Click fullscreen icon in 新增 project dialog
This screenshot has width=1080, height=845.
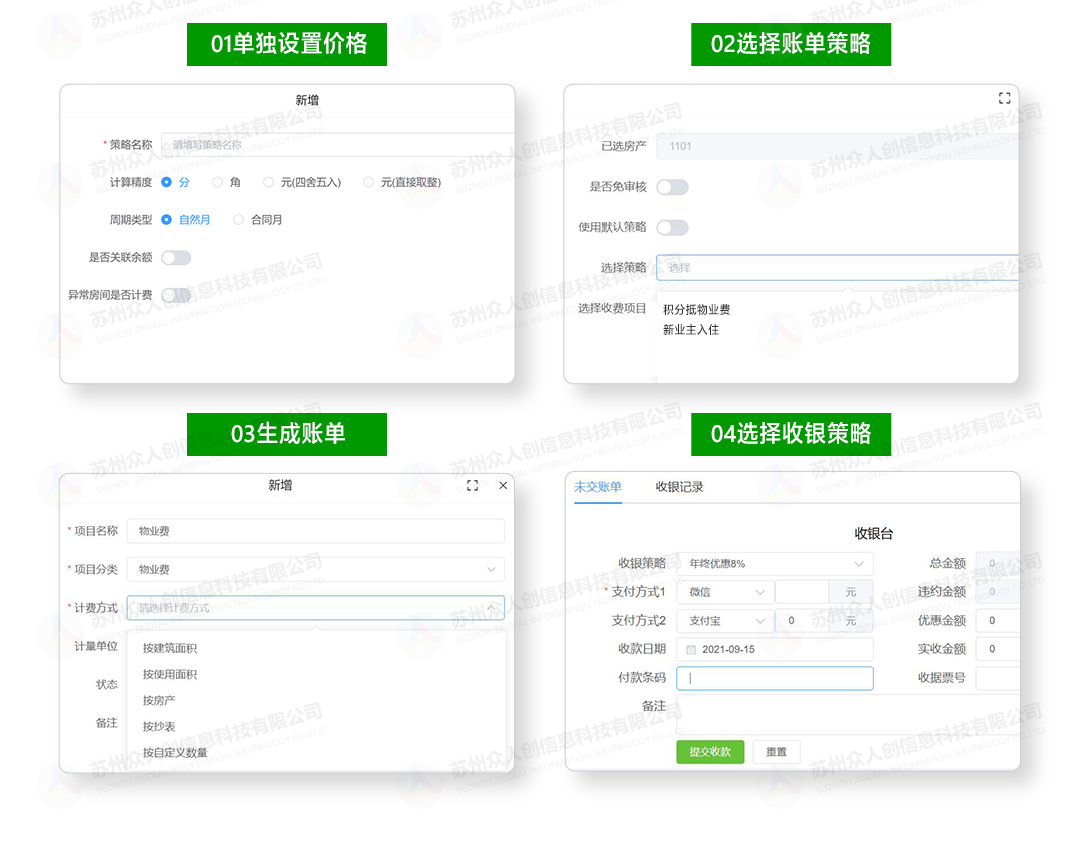click(x=472, y=485)
